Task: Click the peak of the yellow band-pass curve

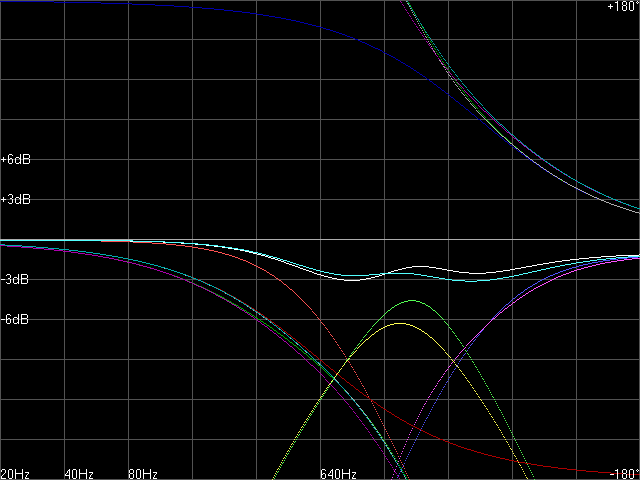Action: point(400,323)
